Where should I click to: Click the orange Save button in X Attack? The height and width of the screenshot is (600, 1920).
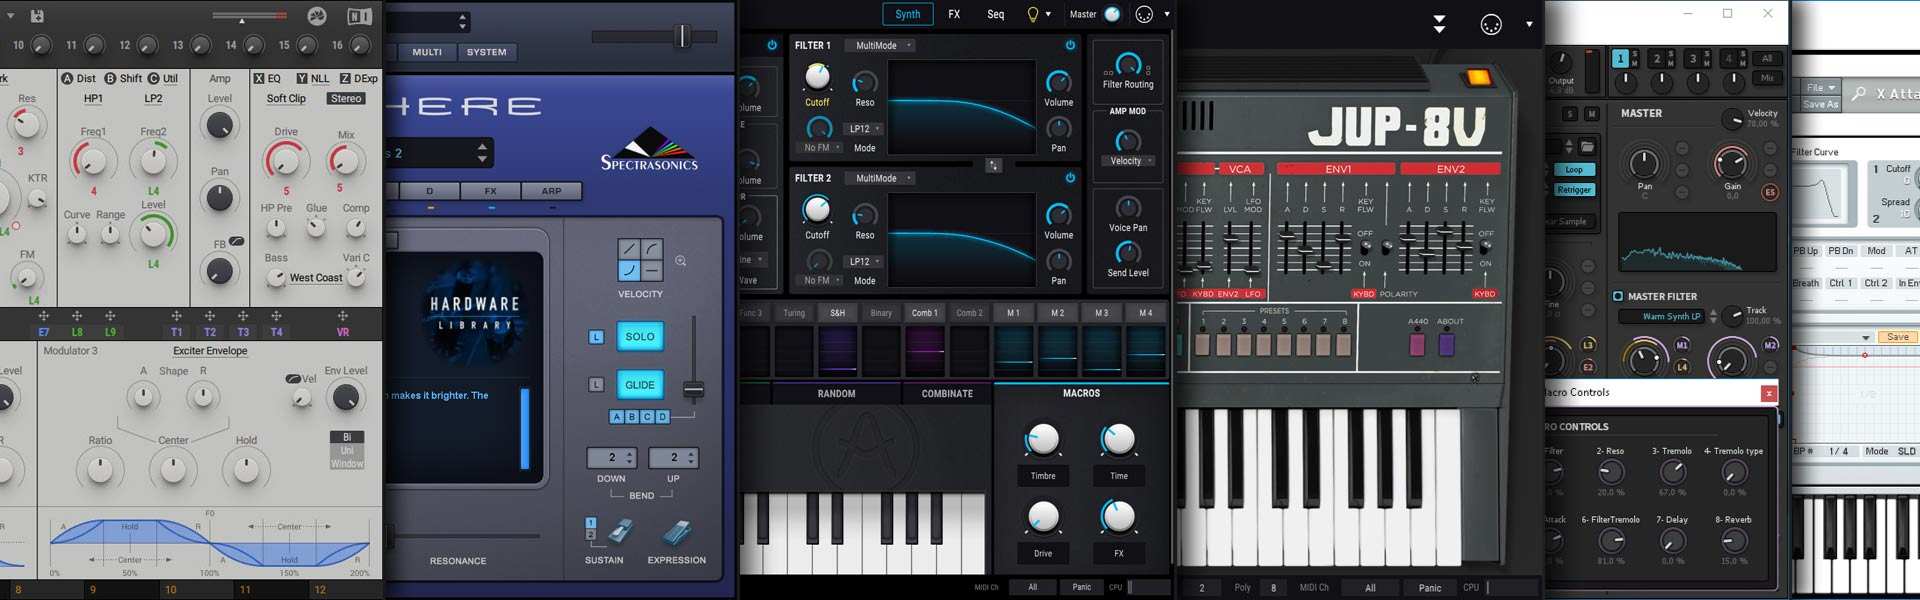pos(1898,337)
